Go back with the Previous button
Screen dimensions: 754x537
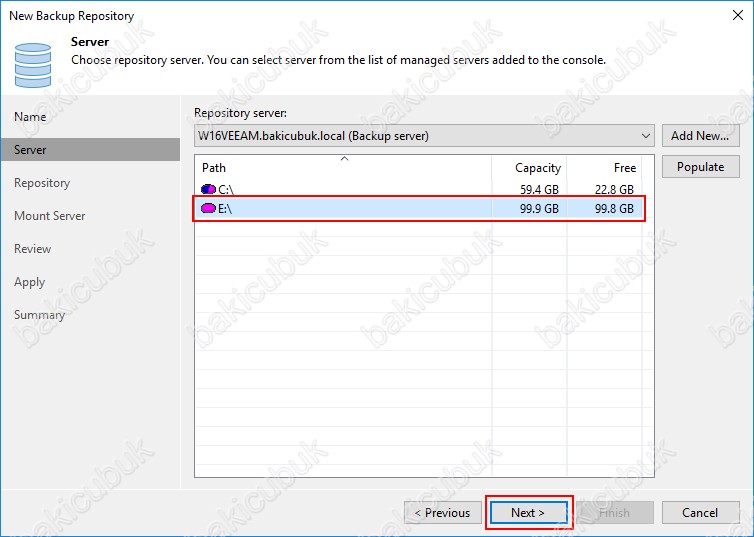click(x=443, y=513)
